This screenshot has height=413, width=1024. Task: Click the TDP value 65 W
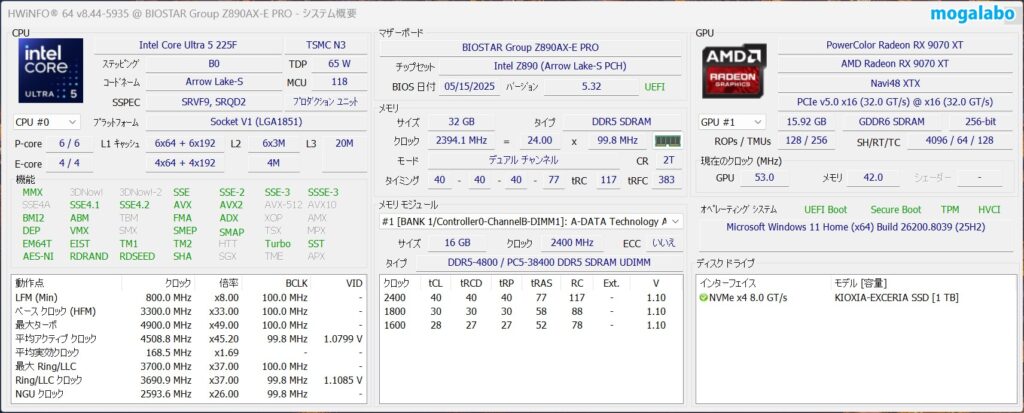(x=339, y=64)
